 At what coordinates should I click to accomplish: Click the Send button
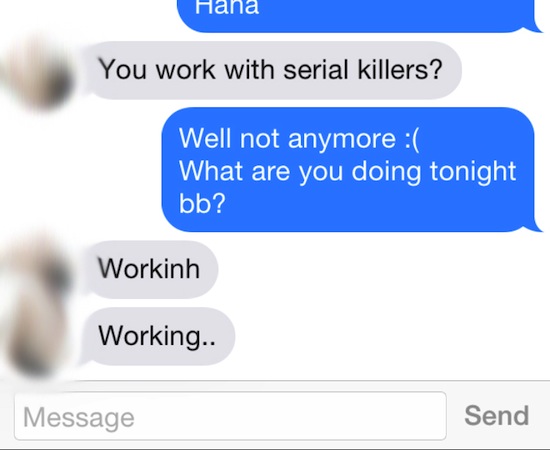point(496,416)
